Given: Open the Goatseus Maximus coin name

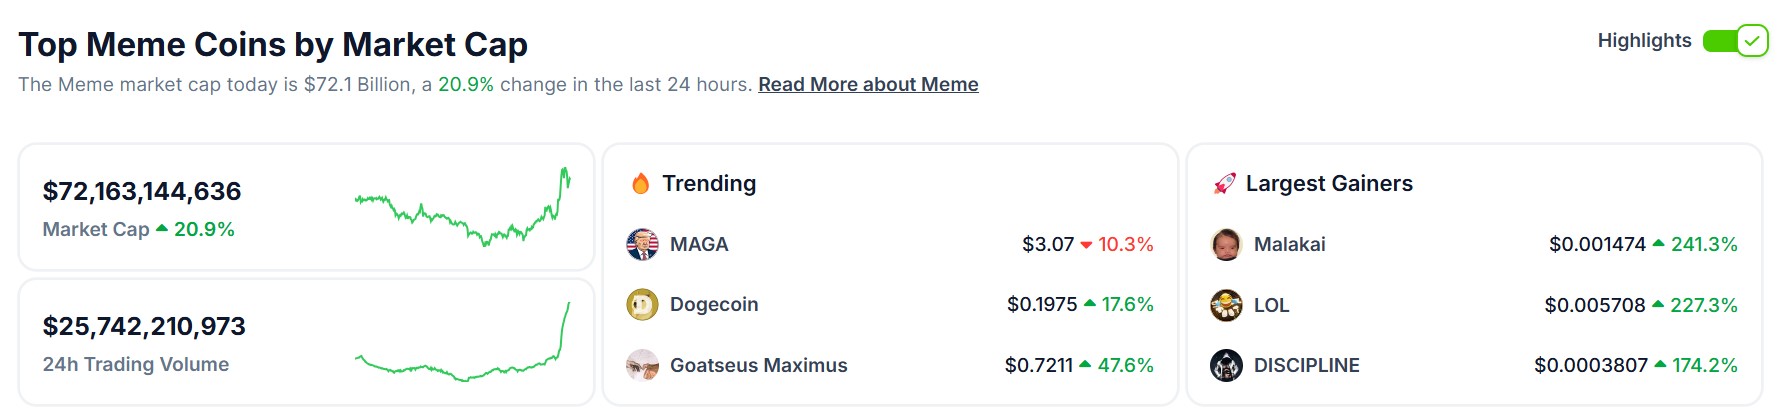Looking at the screenshot, I should 758,365.
